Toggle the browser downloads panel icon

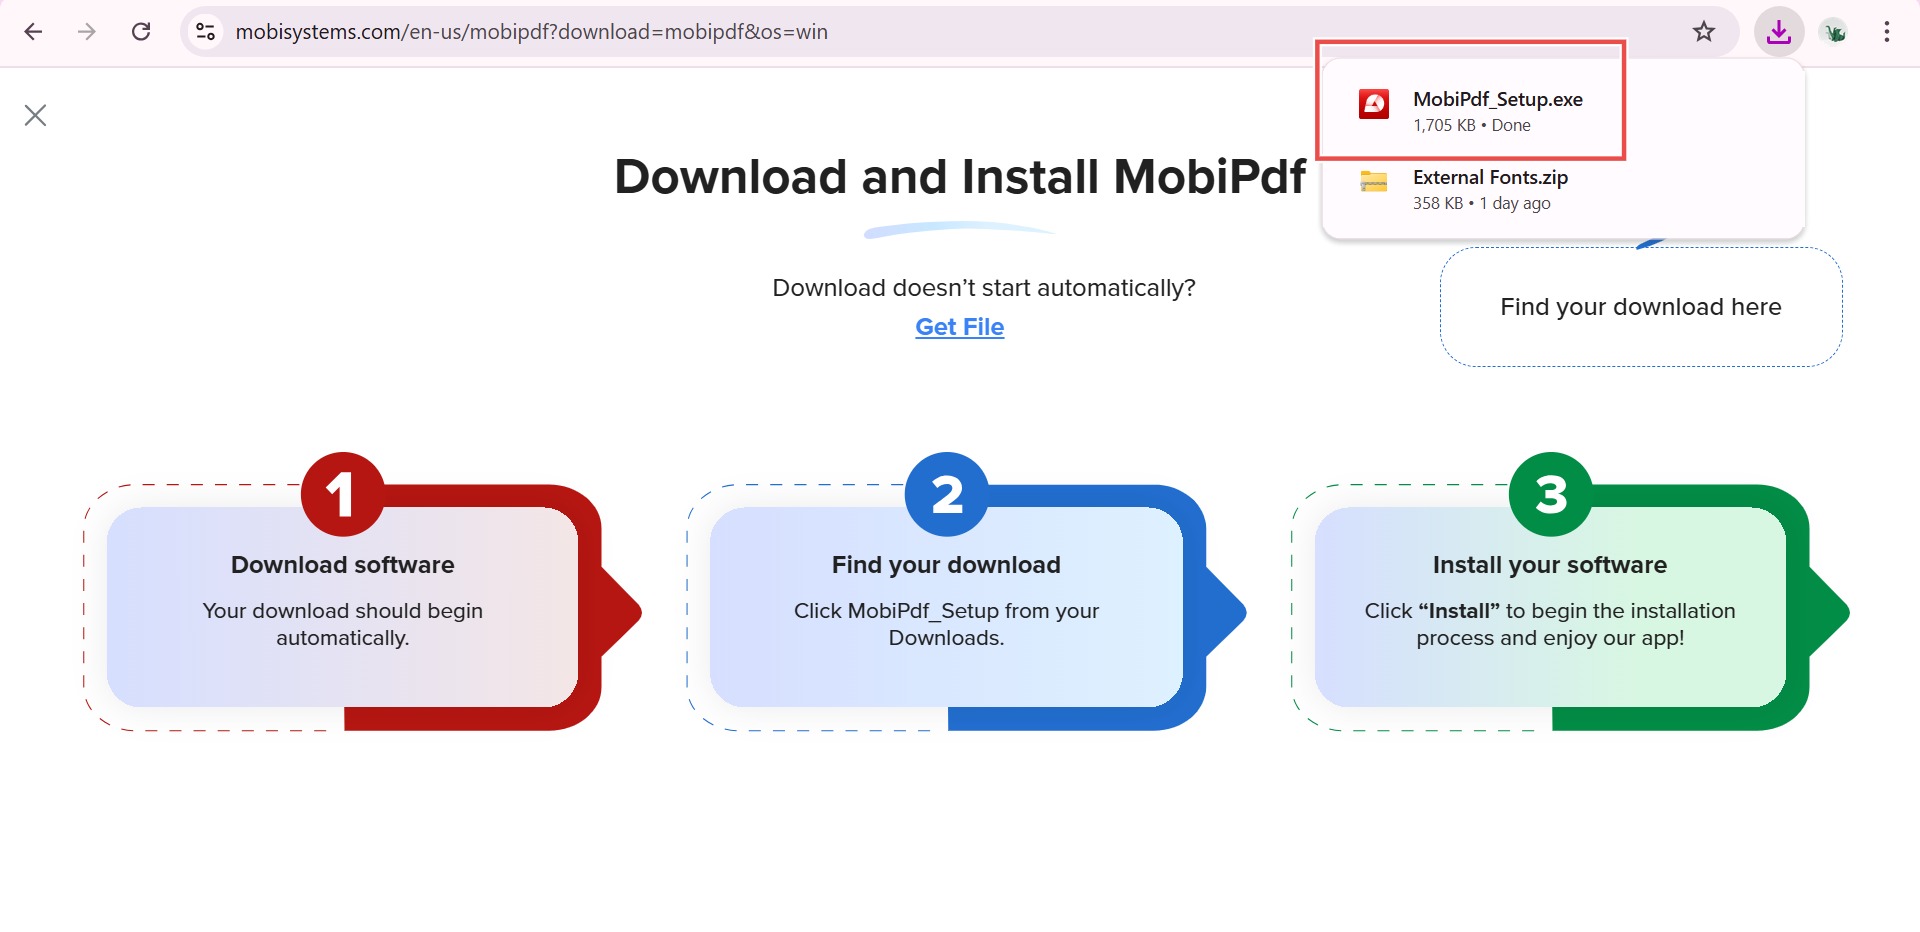click(x=1778, y=32)
